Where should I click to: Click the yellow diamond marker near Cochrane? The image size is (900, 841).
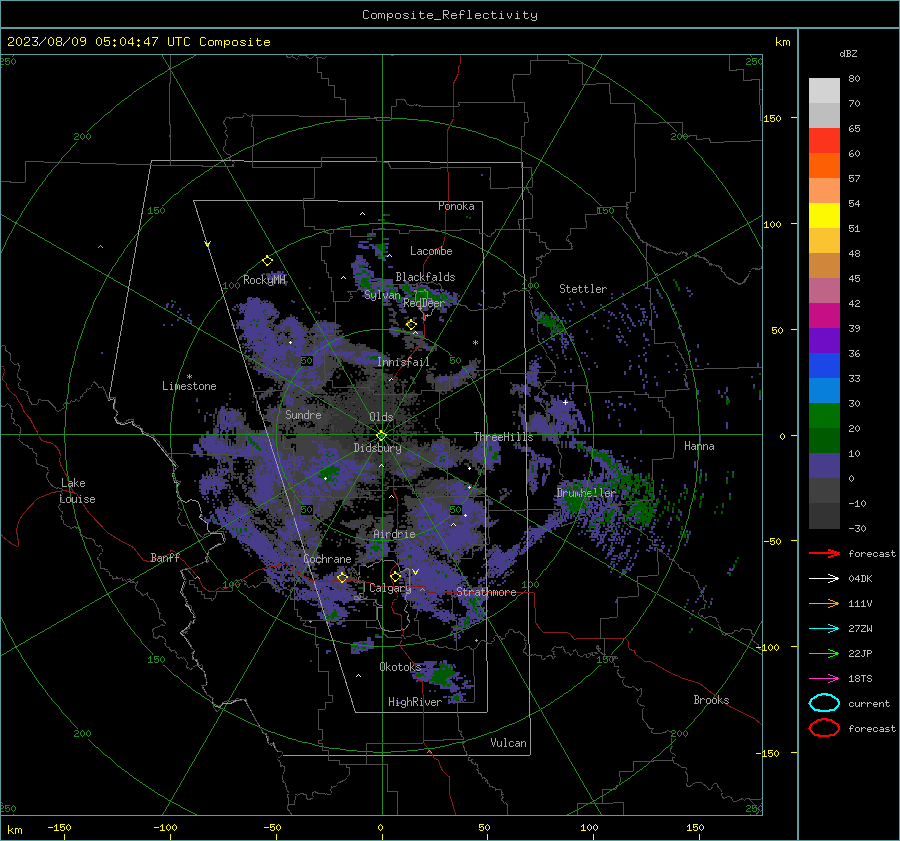(343, 577)
